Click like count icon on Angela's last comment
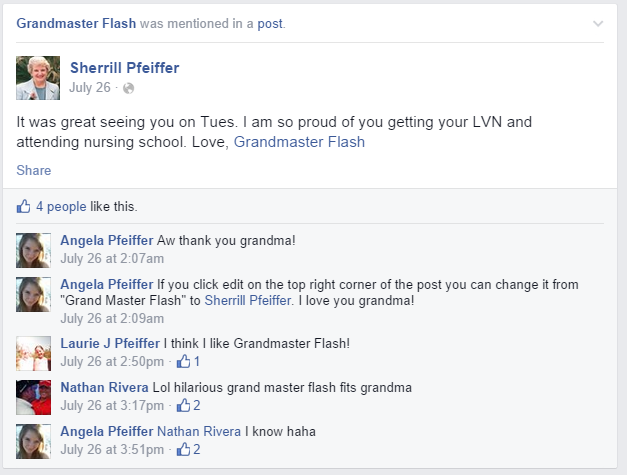627x475 pixels. click(183, 449)
